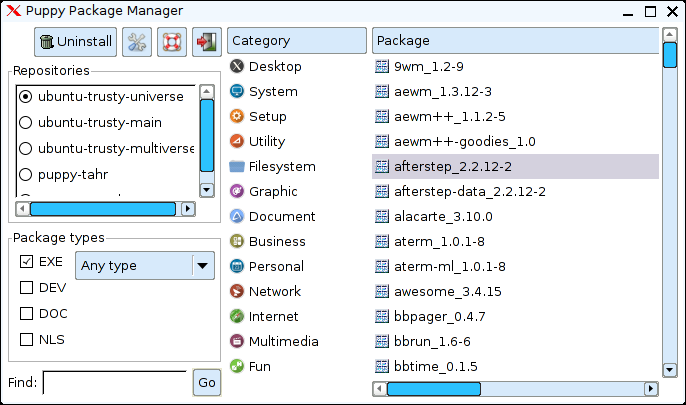Image resolution: width=686 pixels, height=405 pixels.
Task: Select package aewm++-goodies_1.0
Action: coord(515,141)
